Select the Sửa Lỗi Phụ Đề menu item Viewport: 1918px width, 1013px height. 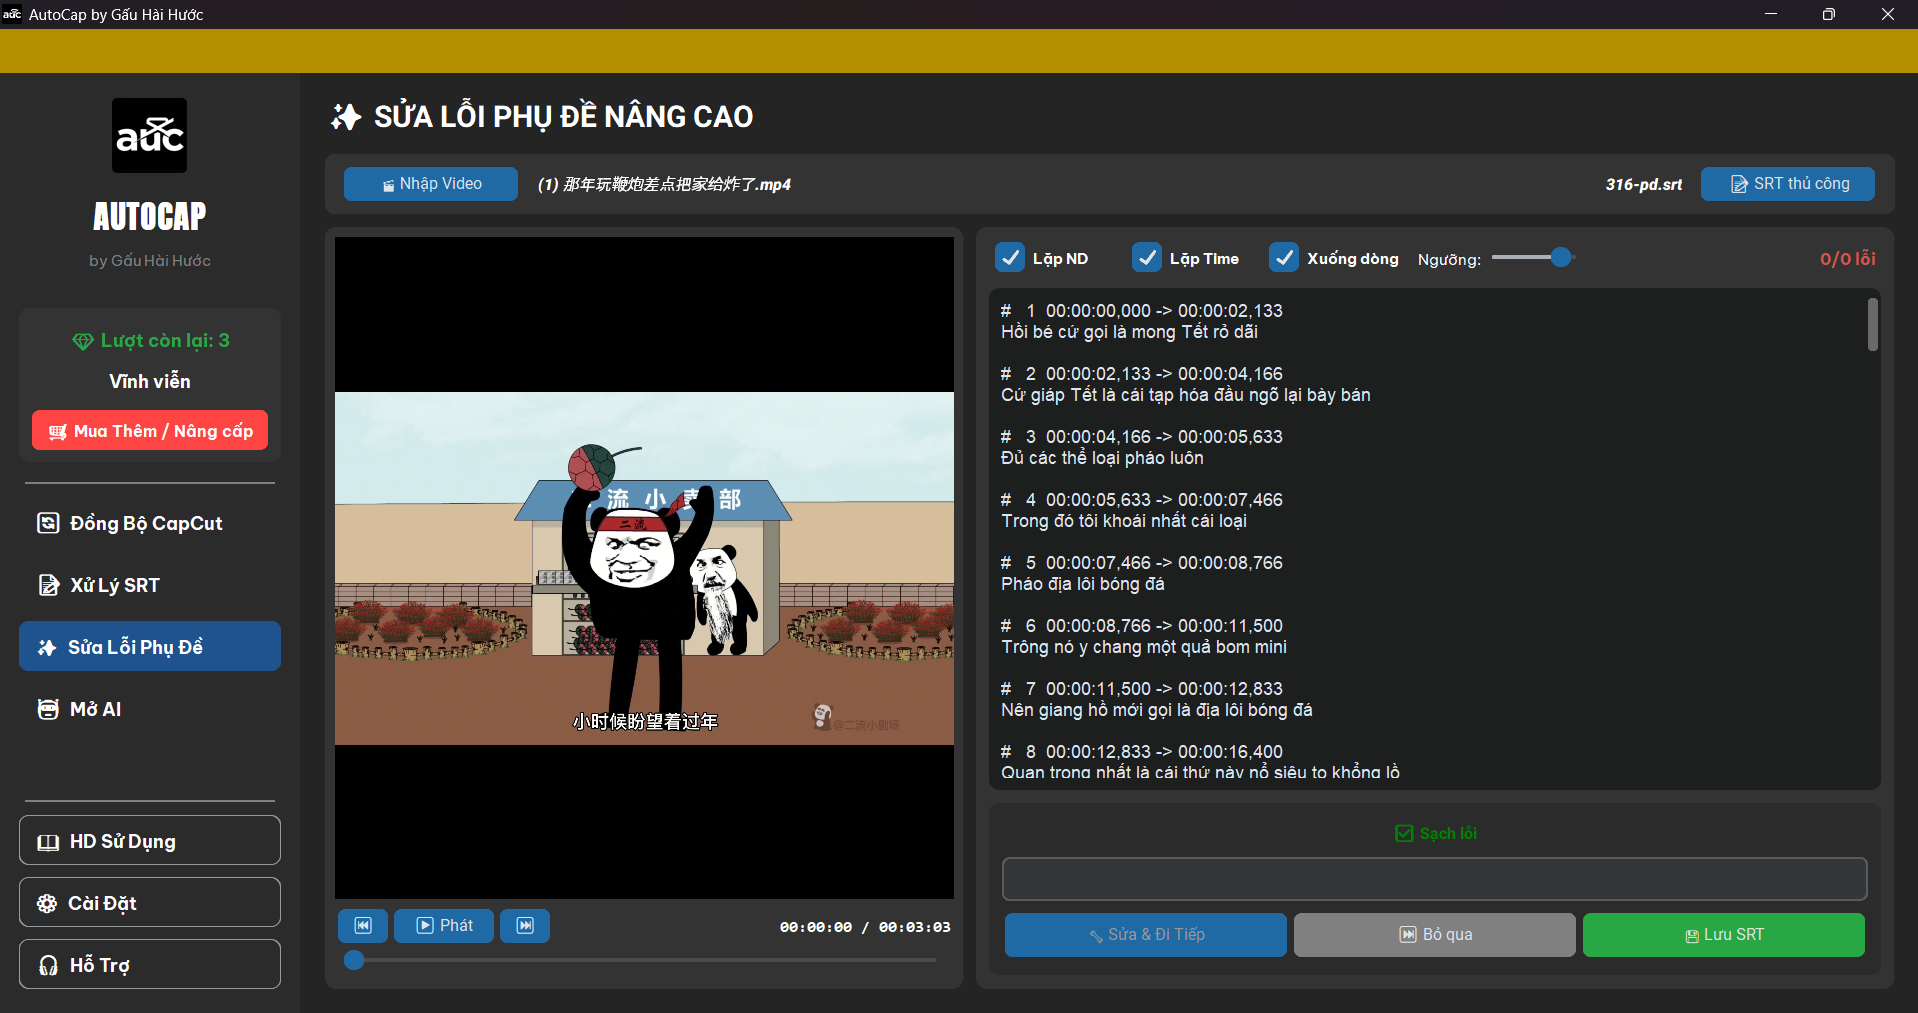pyautogui.click(x=150, y=647)
